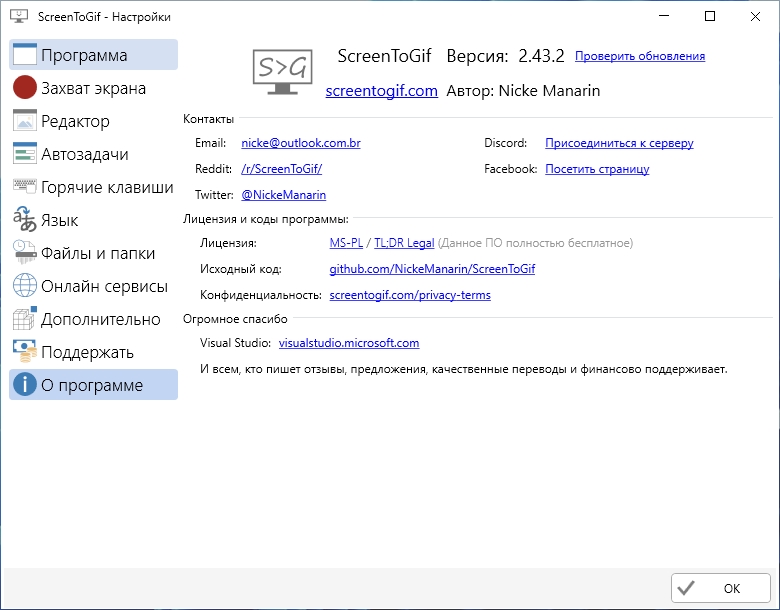
Task: Click the Лицензия и коды программы heading
Action: (266, 219)
